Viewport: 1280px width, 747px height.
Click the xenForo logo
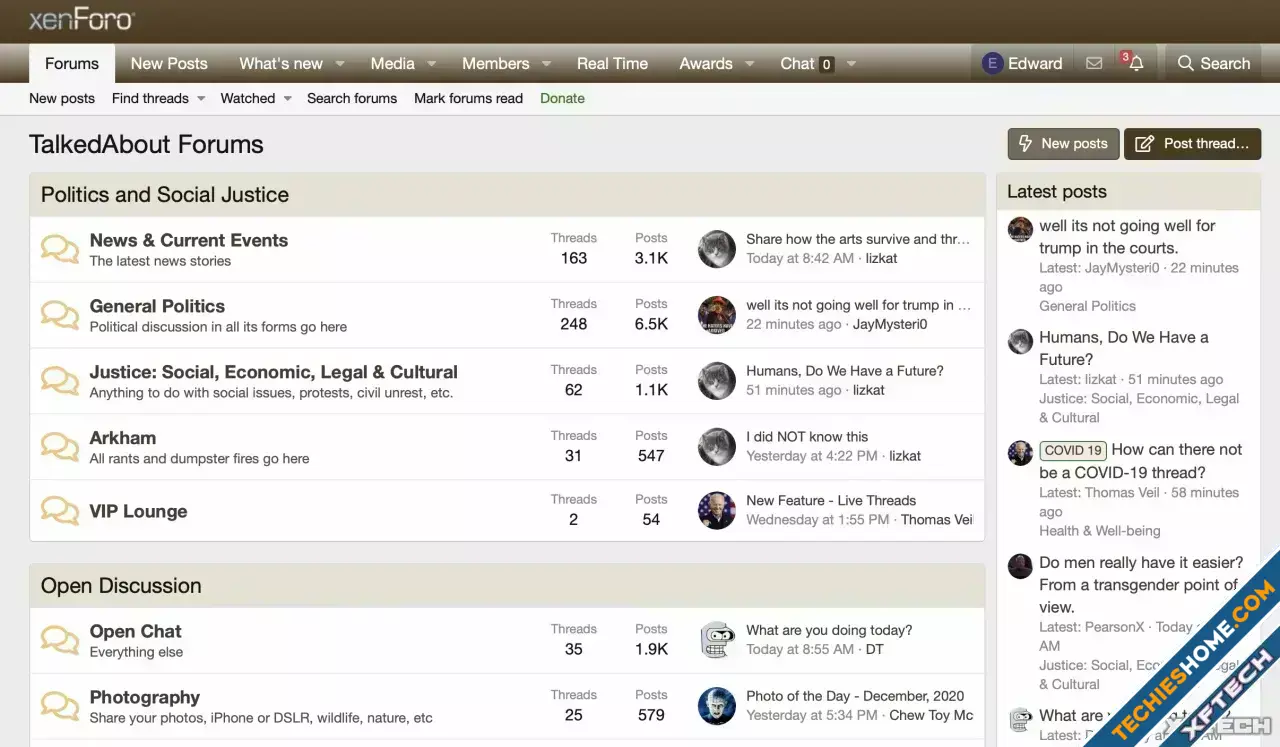(82, 19)
